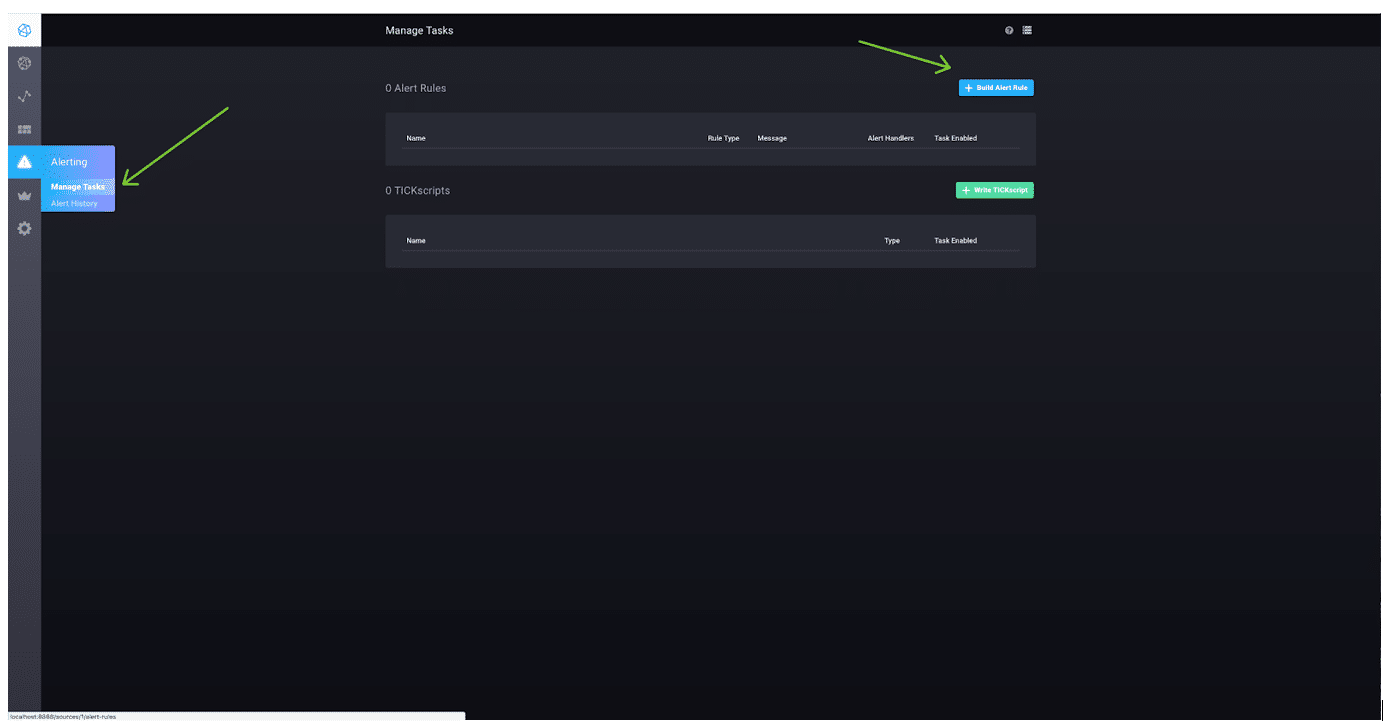Click the Alert Handlers column header
The image size is (1389, 727).
pos(890,138)
